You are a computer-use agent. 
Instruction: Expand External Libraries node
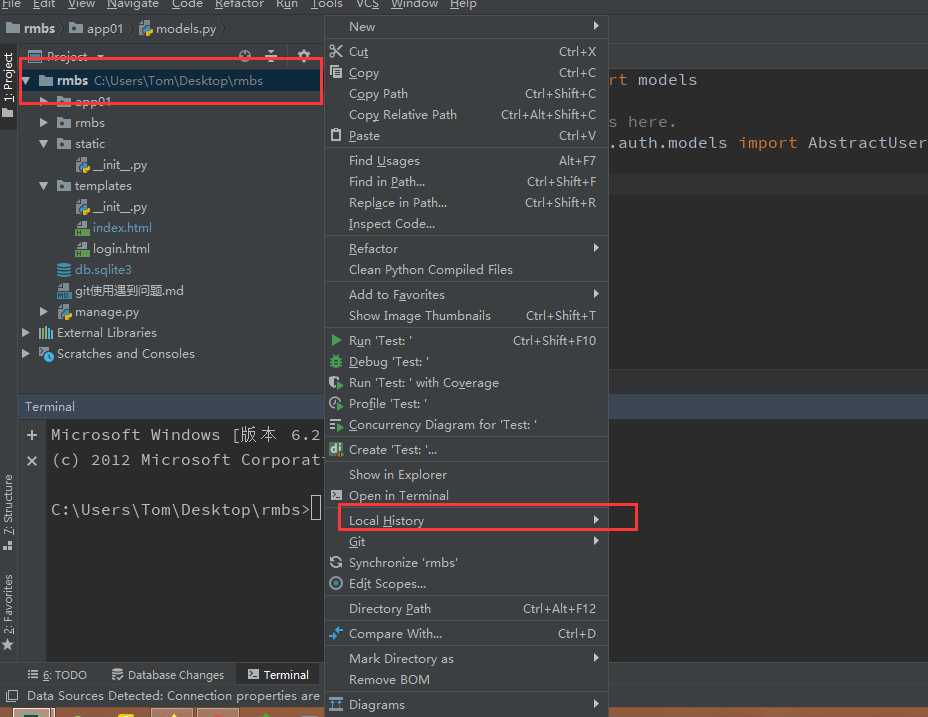click(26, 333)
